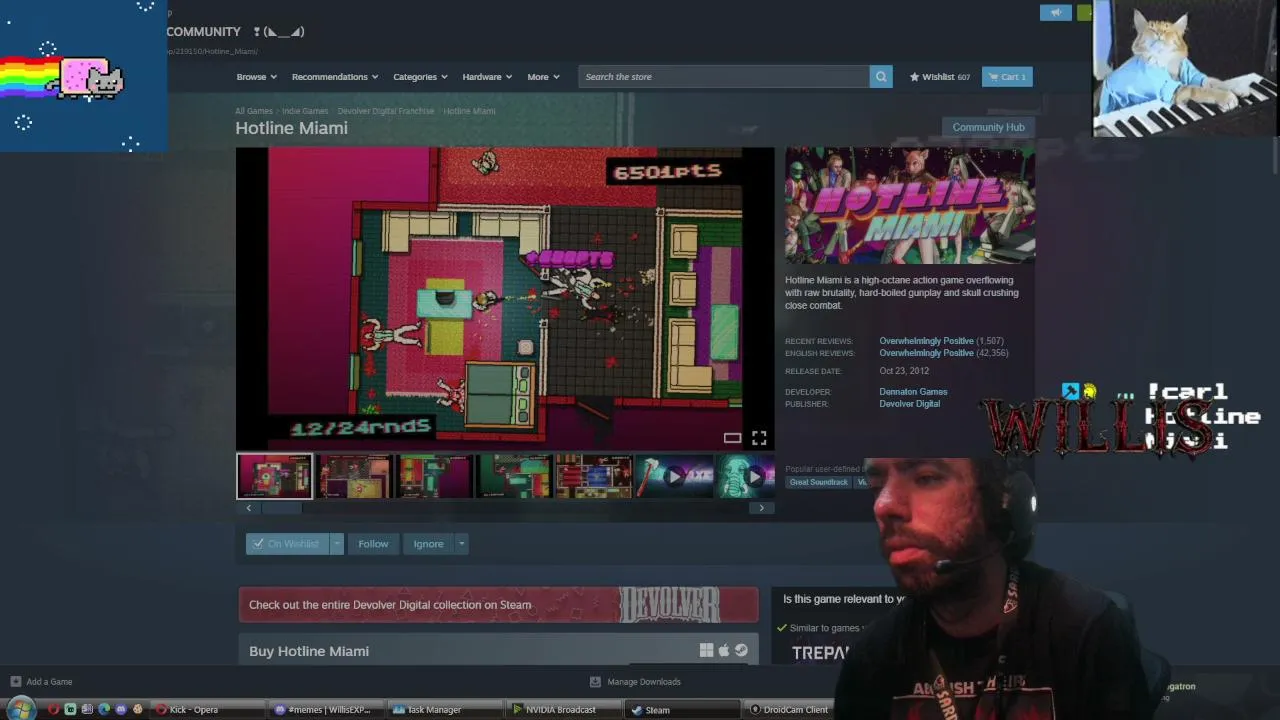Open the Community Hub button
The width and height of the screenshot is (1280, 720).
click(x=988, y=127)
